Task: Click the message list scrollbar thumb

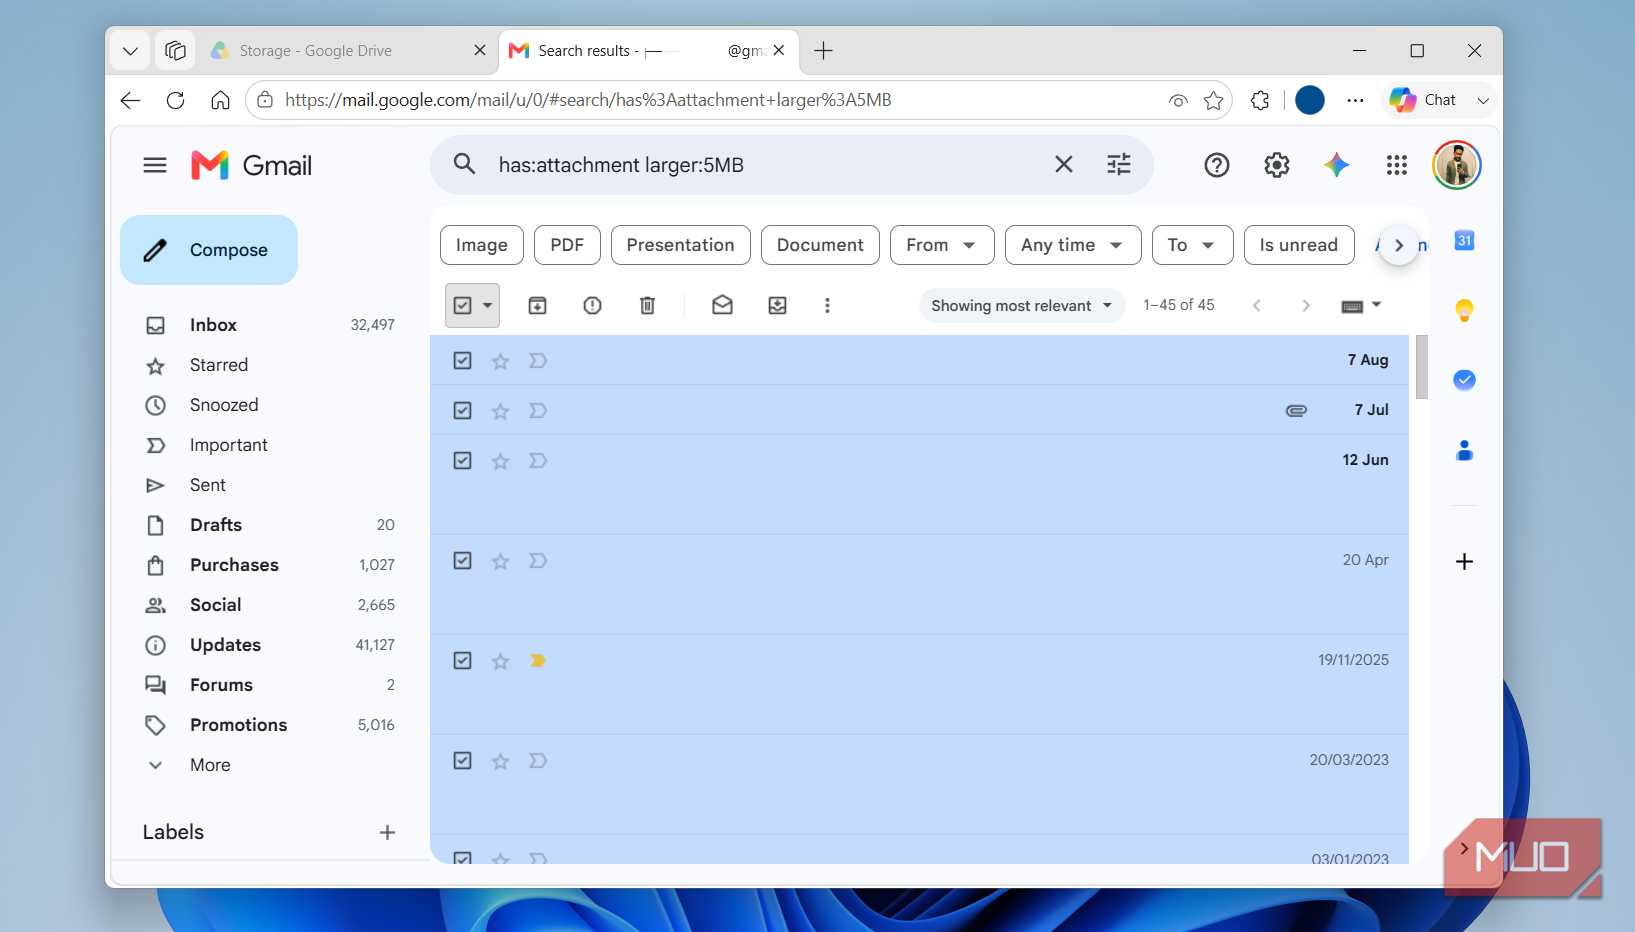Action: [1422, 367]
